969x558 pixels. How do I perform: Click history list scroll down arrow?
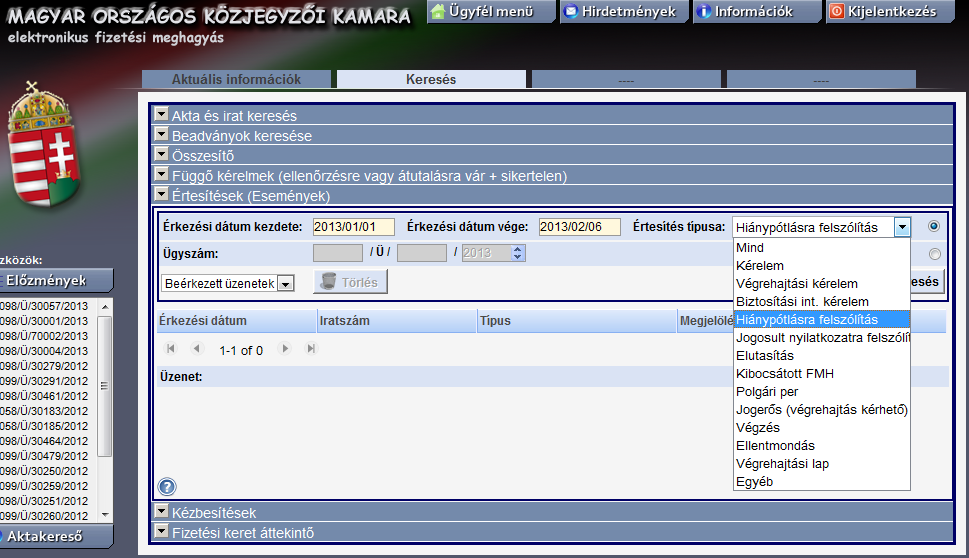pos(105,514)
